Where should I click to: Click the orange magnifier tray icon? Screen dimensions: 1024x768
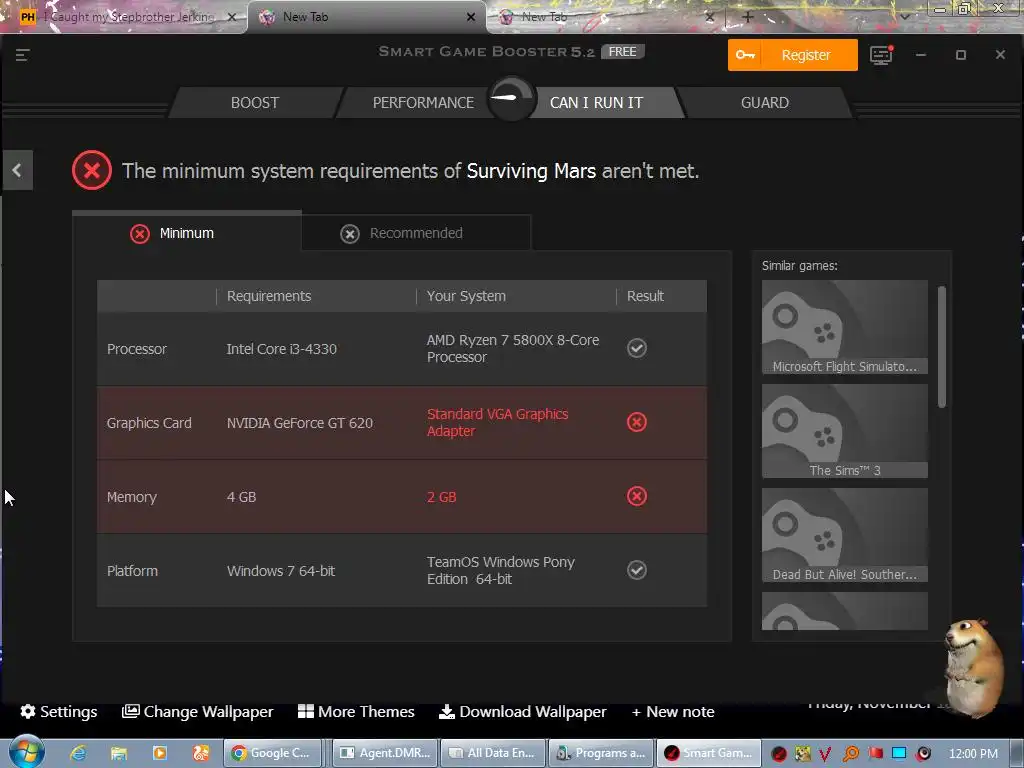point(851,754)
